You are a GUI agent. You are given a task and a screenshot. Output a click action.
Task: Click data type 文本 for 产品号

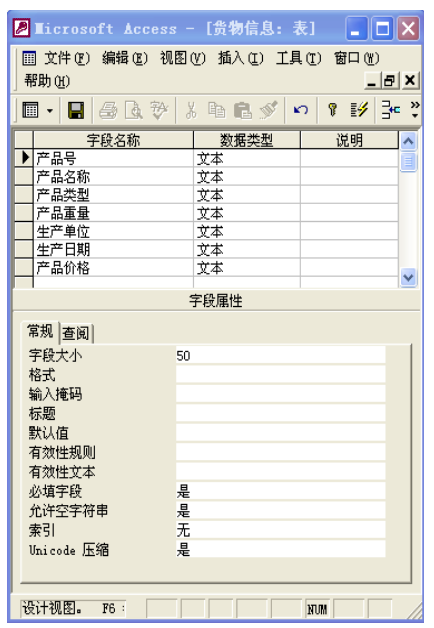(x=247, y=158)
